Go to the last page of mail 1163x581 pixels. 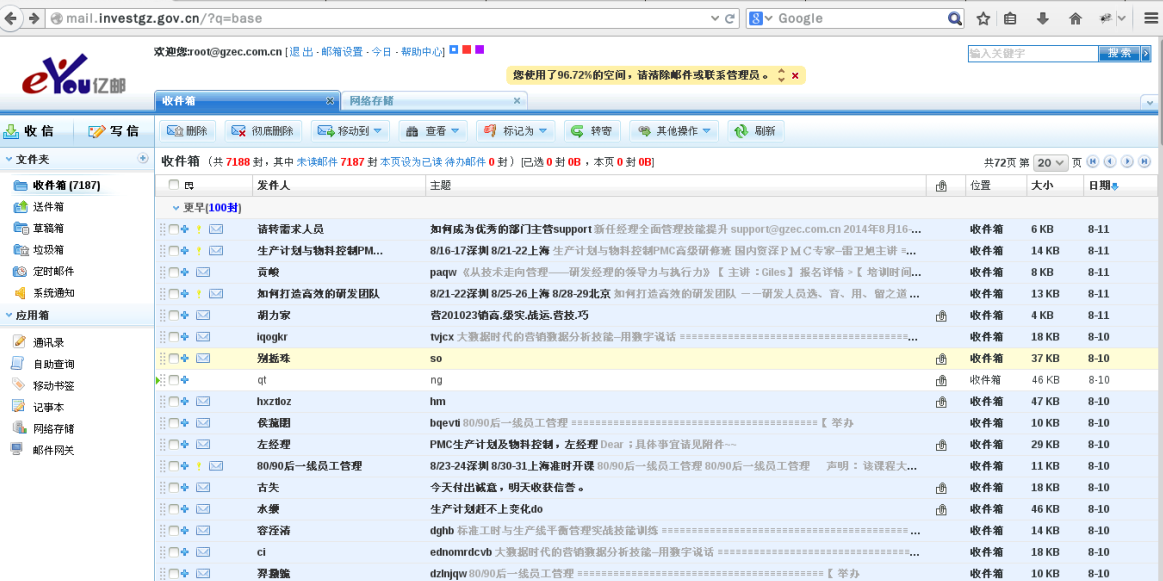pyautogui.click(x=1144, y=161)
